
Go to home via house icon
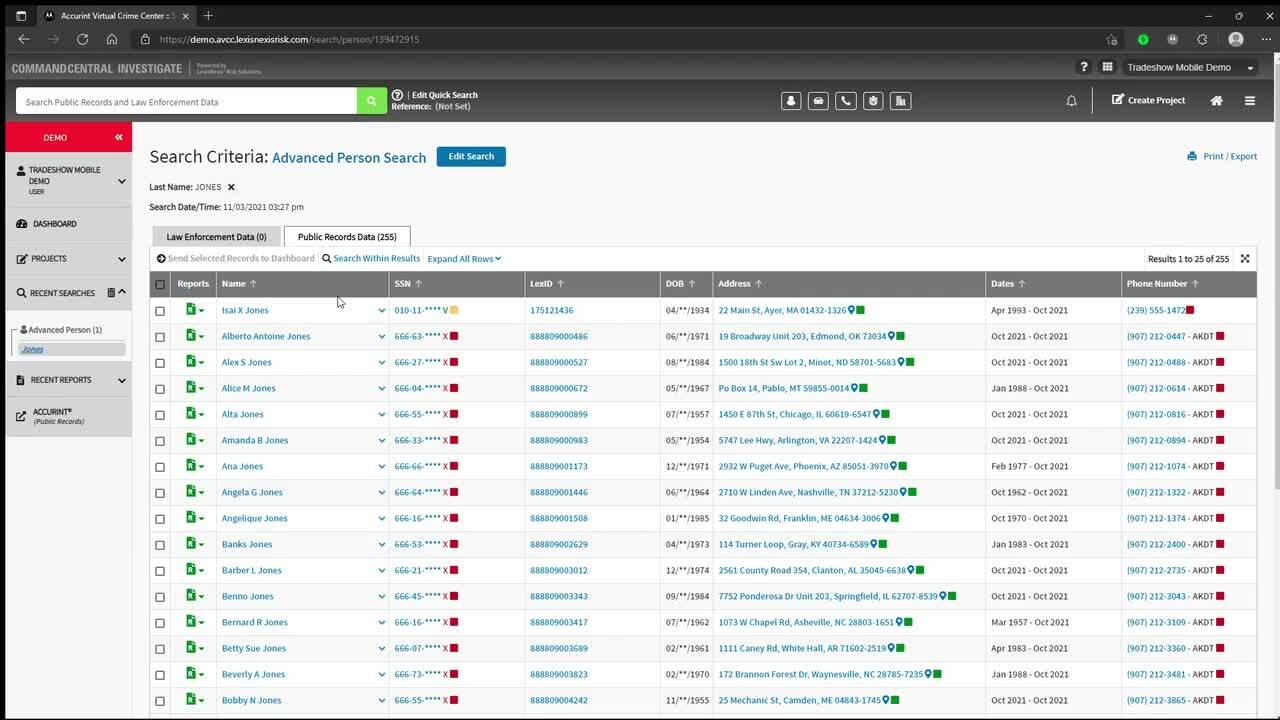tap(1216, 101)
